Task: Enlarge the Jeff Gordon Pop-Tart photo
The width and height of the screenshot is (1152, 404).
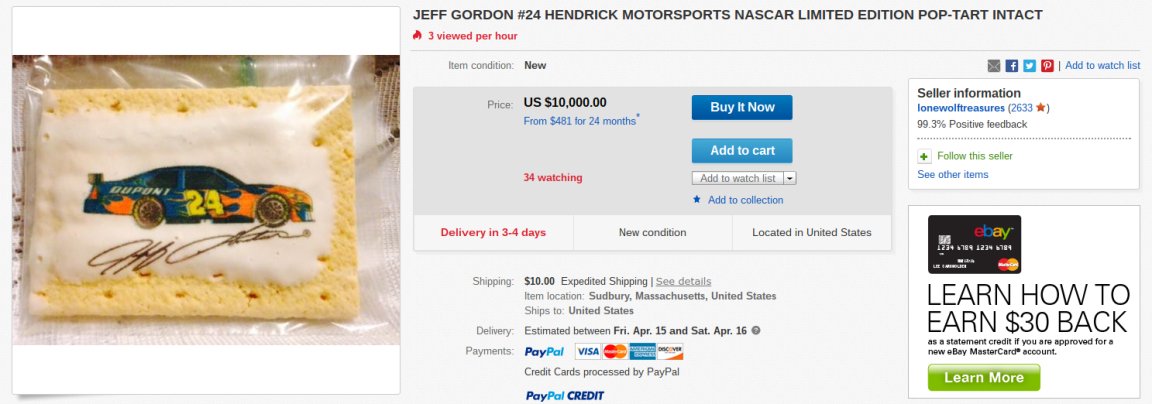Action: [x=206, y=200]
